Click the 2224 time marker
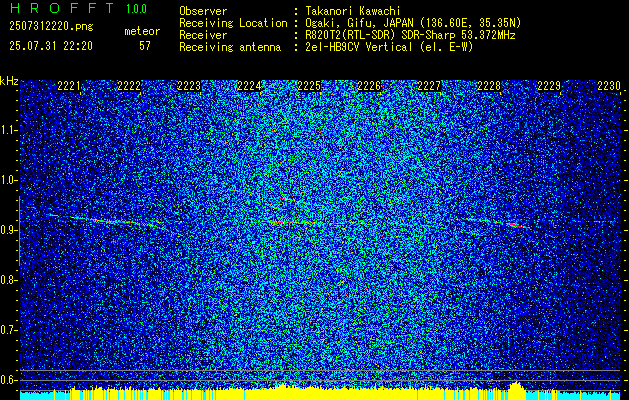Screen dimensions: 629x400 [x=249, y=86]
